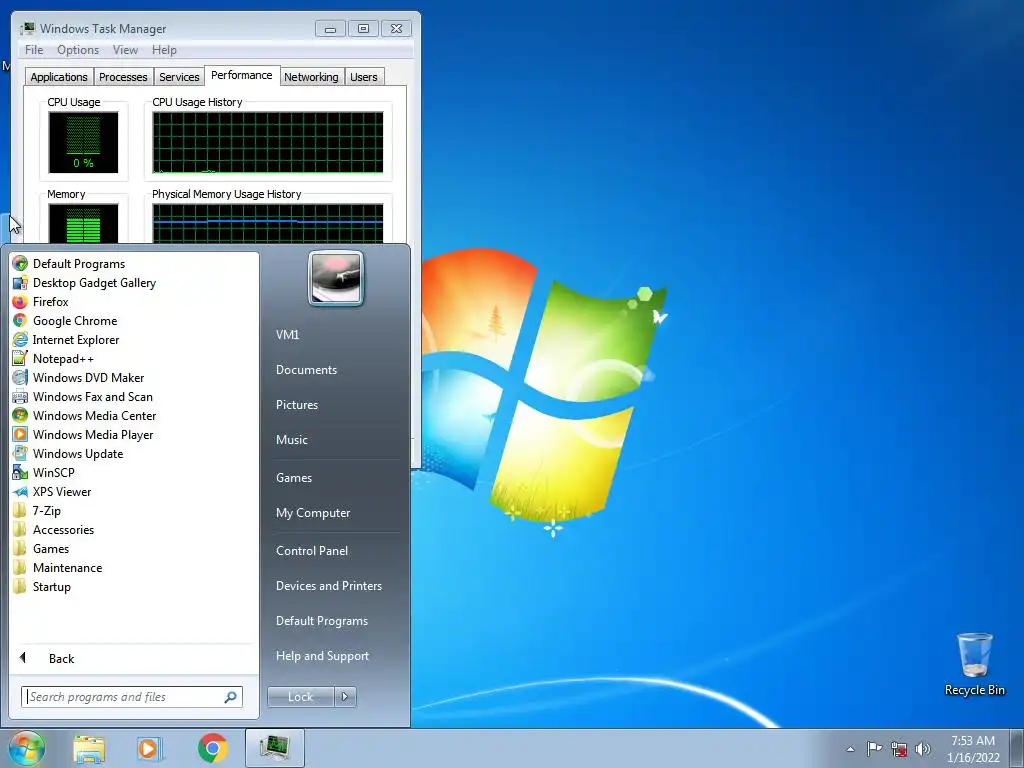The height and width of the screenshot is (768, 1024).
Task: Click the Show desktop button
Action: (x=1016, y=748)
